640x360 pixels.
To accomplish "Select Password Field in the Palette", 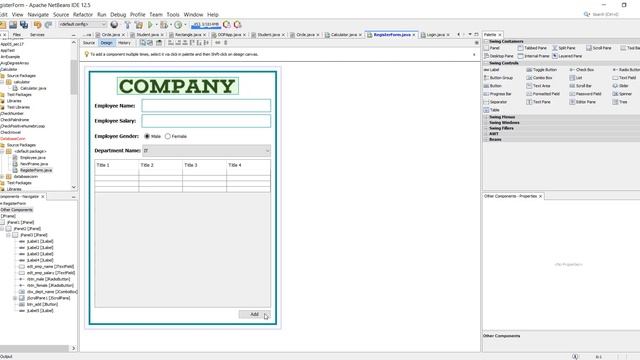I will [585, 94].
